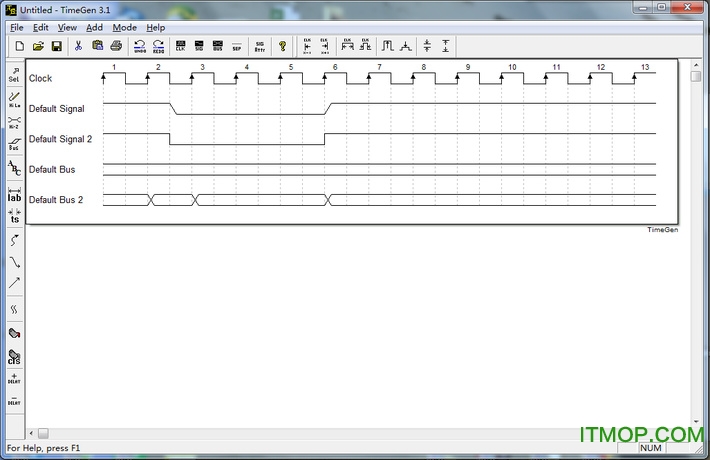Select the ABC text tool
Screen dimensions: 710x460
[x=14, y=168]
